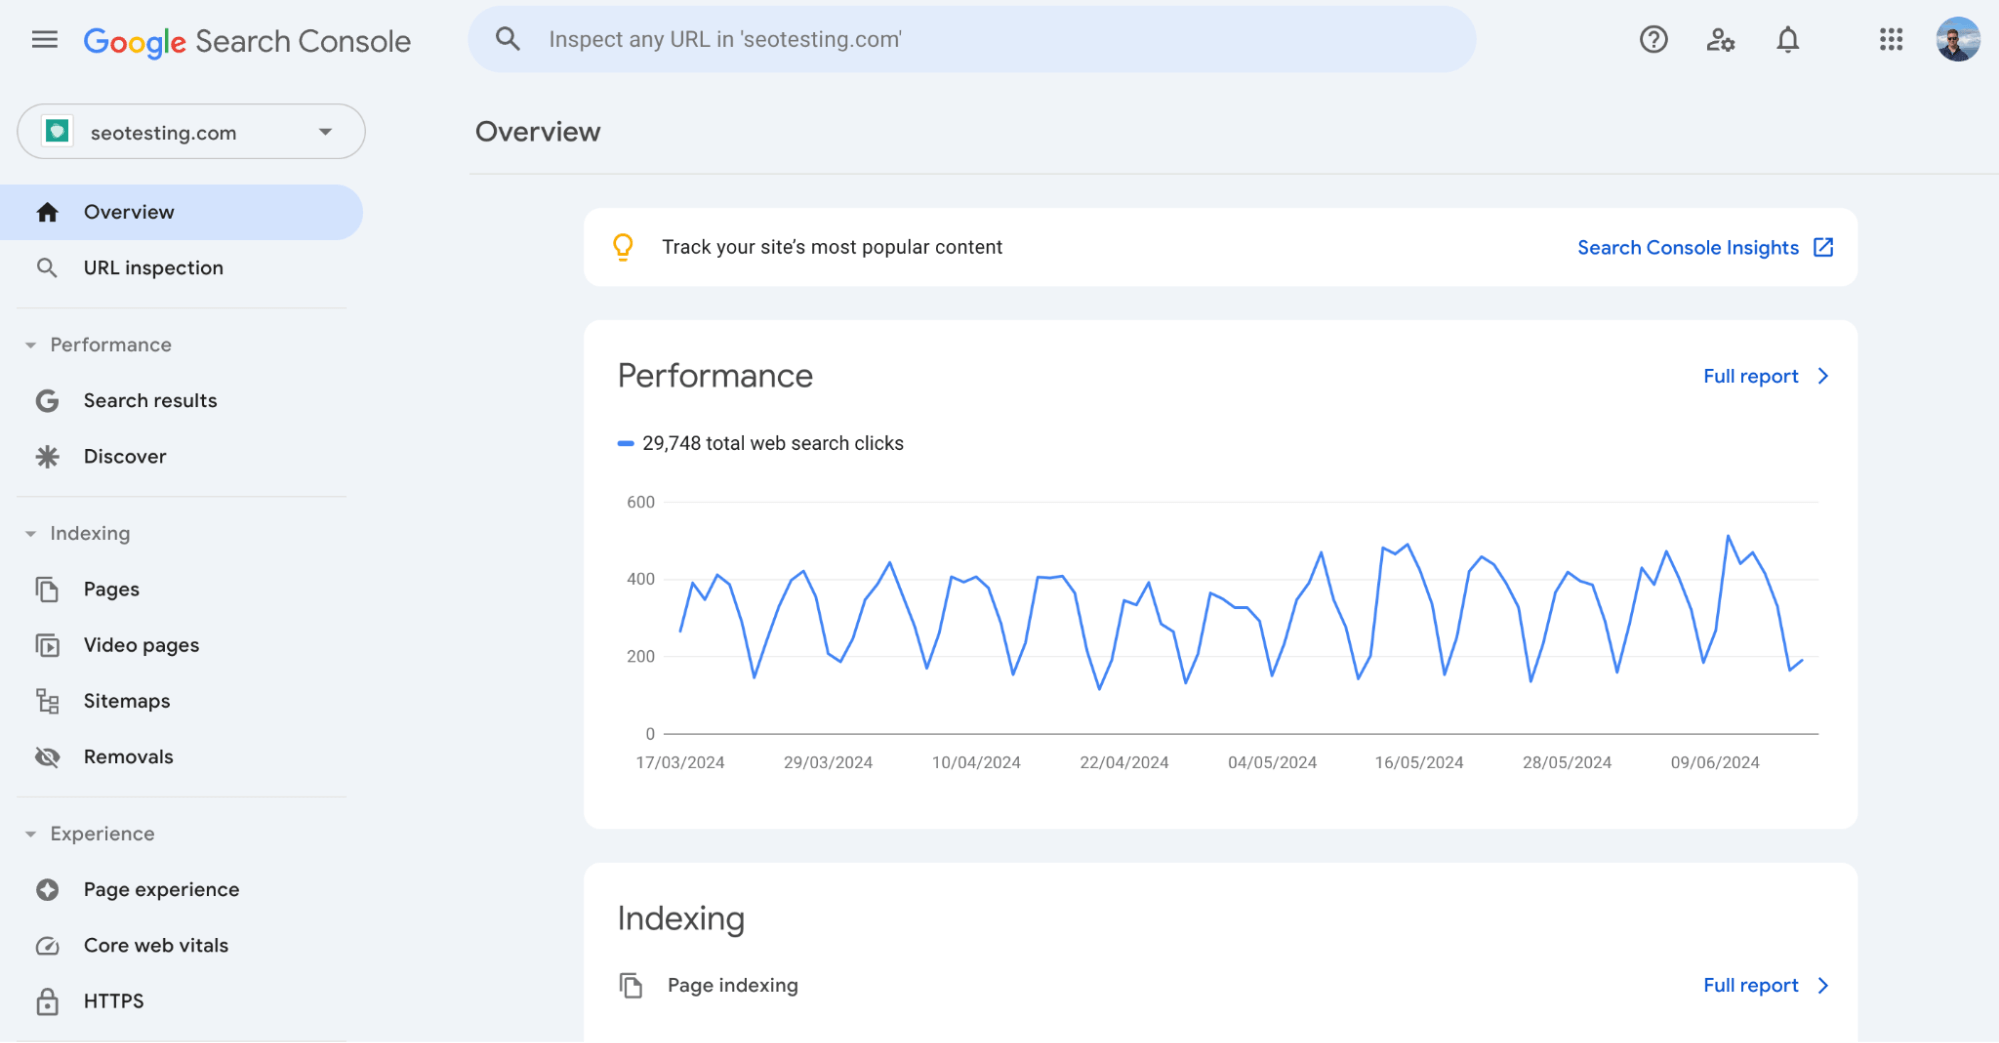
Task: Open users and settings icon in header
Action: click(x=1720, y=40)
